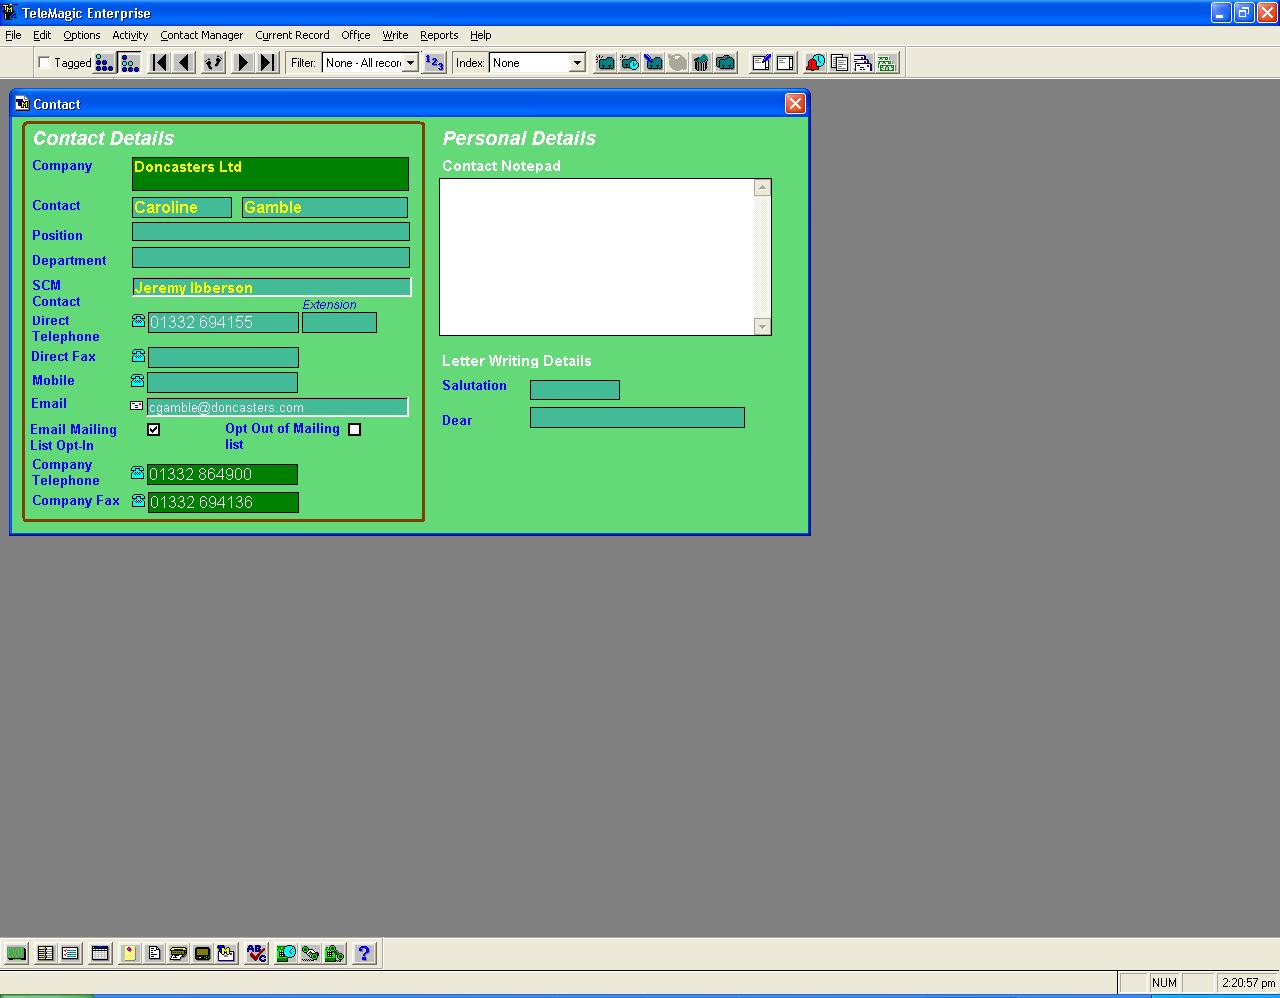The height and width of the screenshot is (998, 1280).
Task: Click the Company Telephone field 01332 864900
Action: (222, 474)
